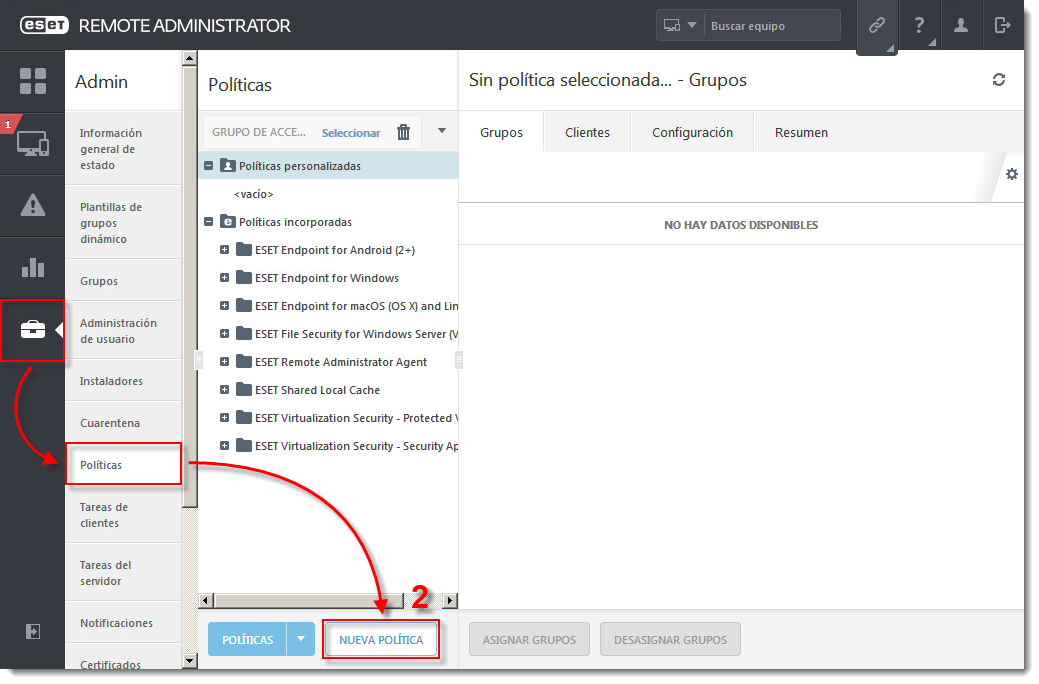Open the table settings gear icon
The image size is (1039, 684).
tap(1012, 173)
